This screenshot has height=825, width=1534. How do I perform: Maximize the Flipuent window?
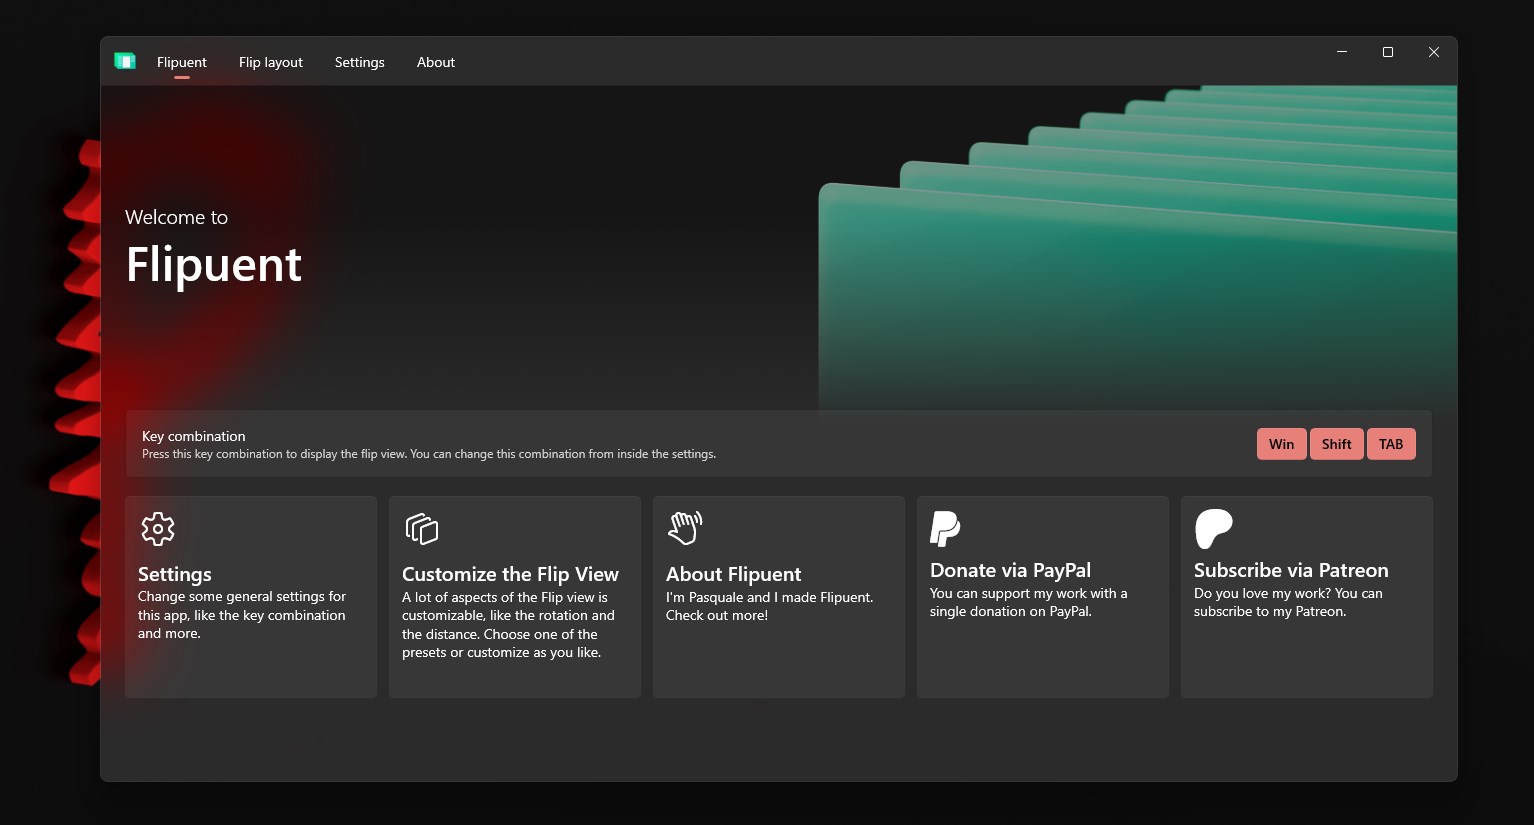(x=1388, y=52)
